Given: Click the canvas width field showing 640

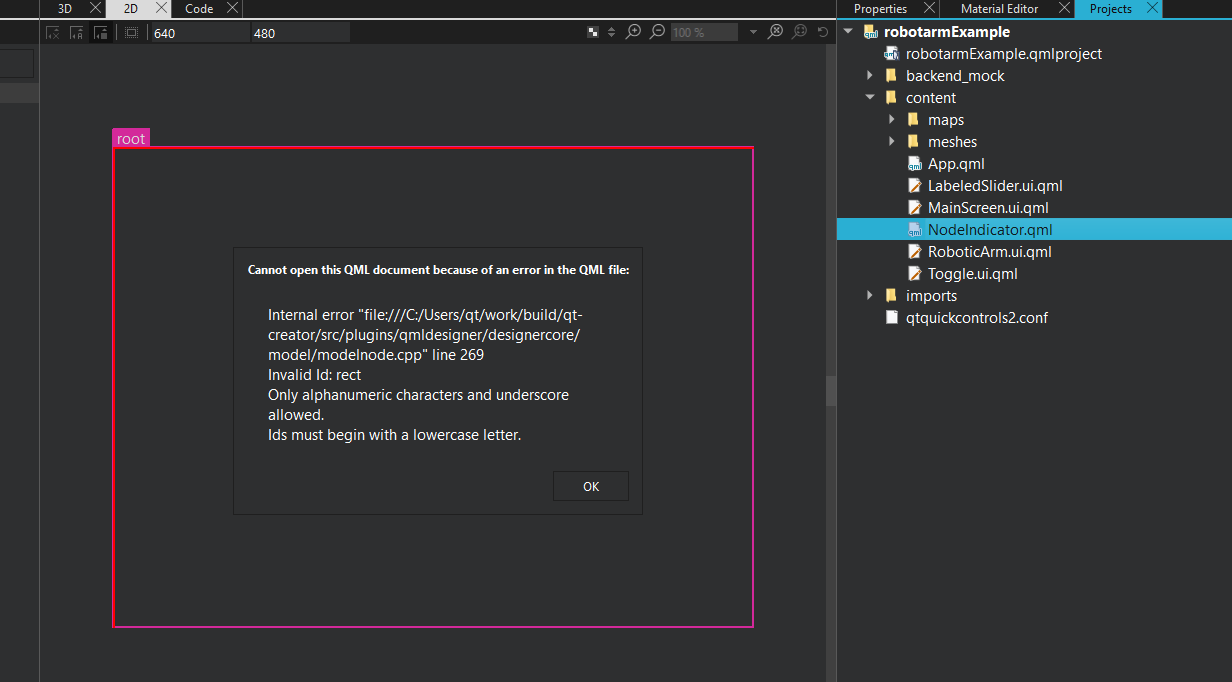Looking at the screenshot, I should click(x=198, y=33).
